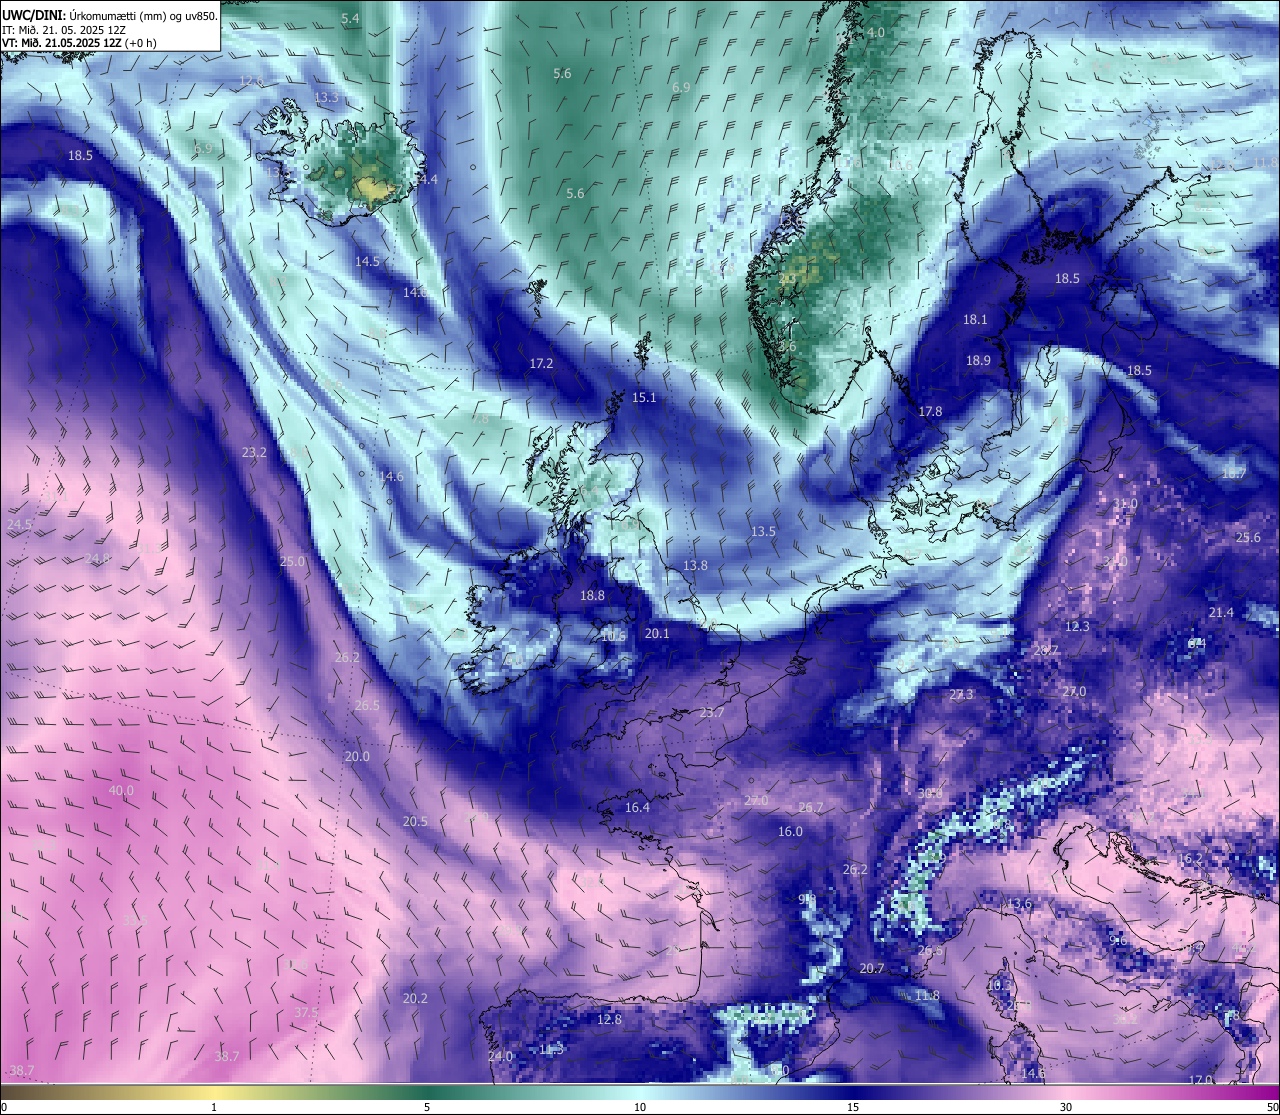Click the color scale label 15
The image size is (1280, 1115).
(x=853, y=1107)
